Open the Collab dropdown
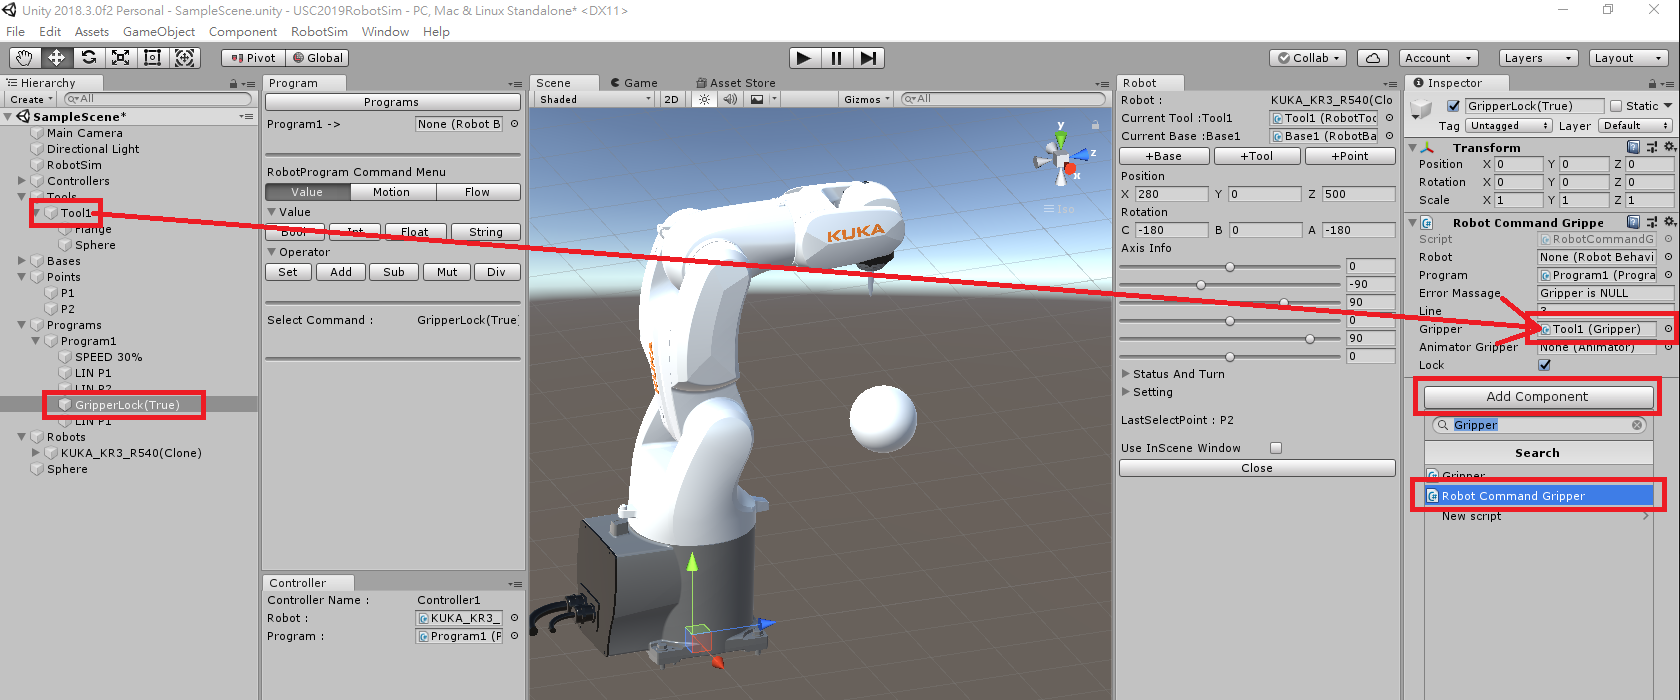 1309,58
